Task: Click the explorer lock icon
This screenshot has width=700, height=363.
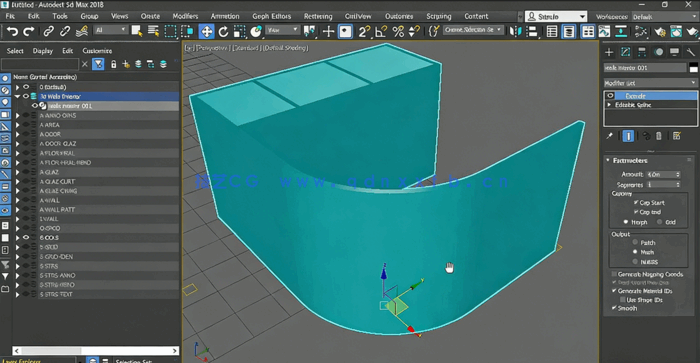Action: click(x=113, y=64)
